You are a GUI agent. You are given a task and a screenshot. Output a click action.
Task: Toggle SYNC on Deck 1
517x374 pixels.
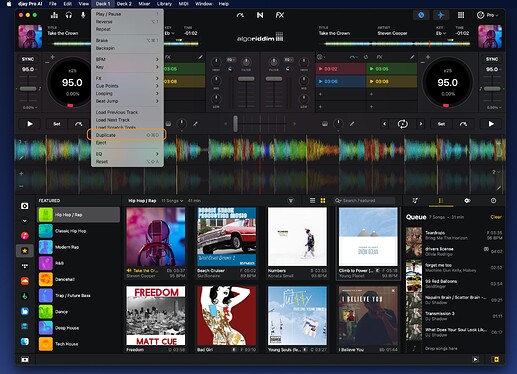pyautogui.click(x=28, y=59)
